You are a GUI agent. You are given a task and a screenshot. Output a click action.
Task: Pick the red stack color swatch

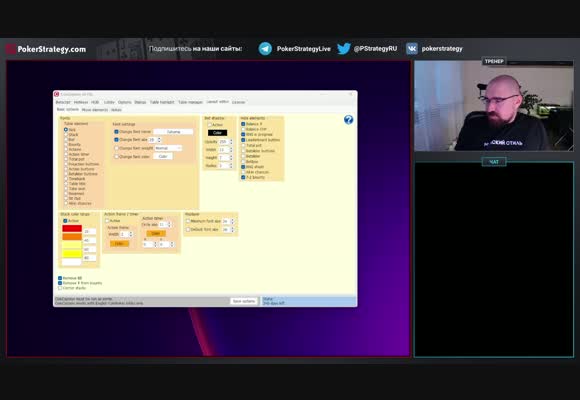point(72,228)
